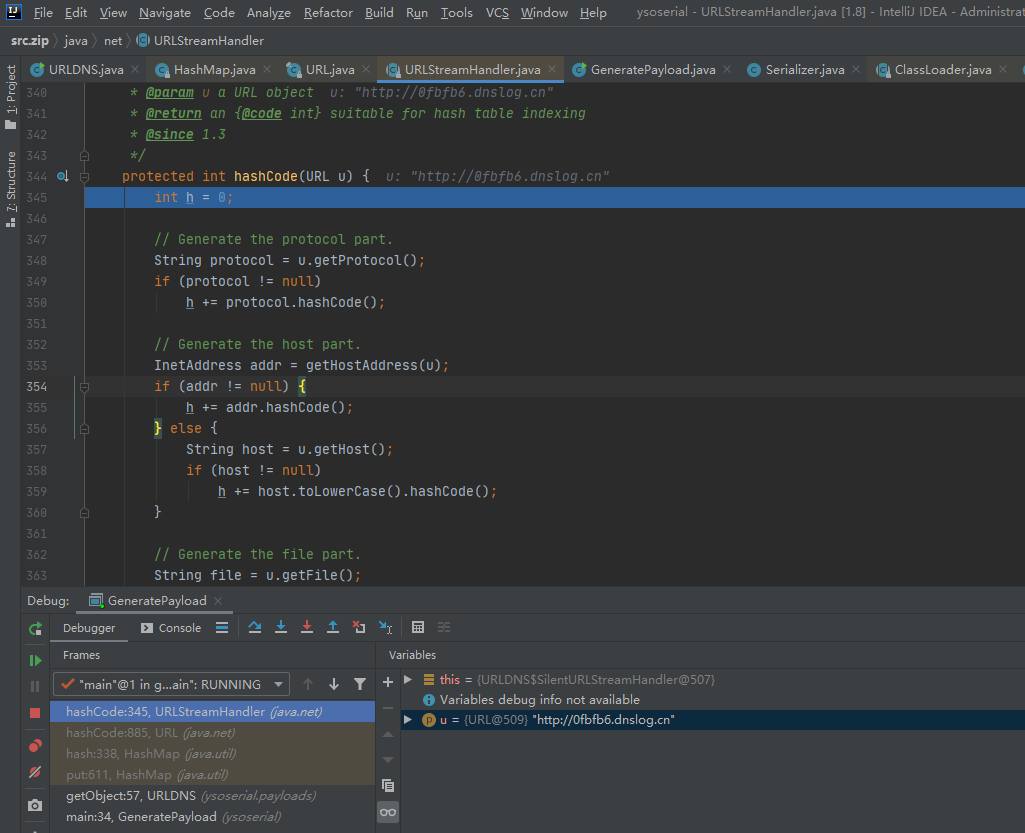Screen dimensions: 1025x833
Task: Toggle Mute Breakpoints in debug sidebar
Action: click(35, 772)
